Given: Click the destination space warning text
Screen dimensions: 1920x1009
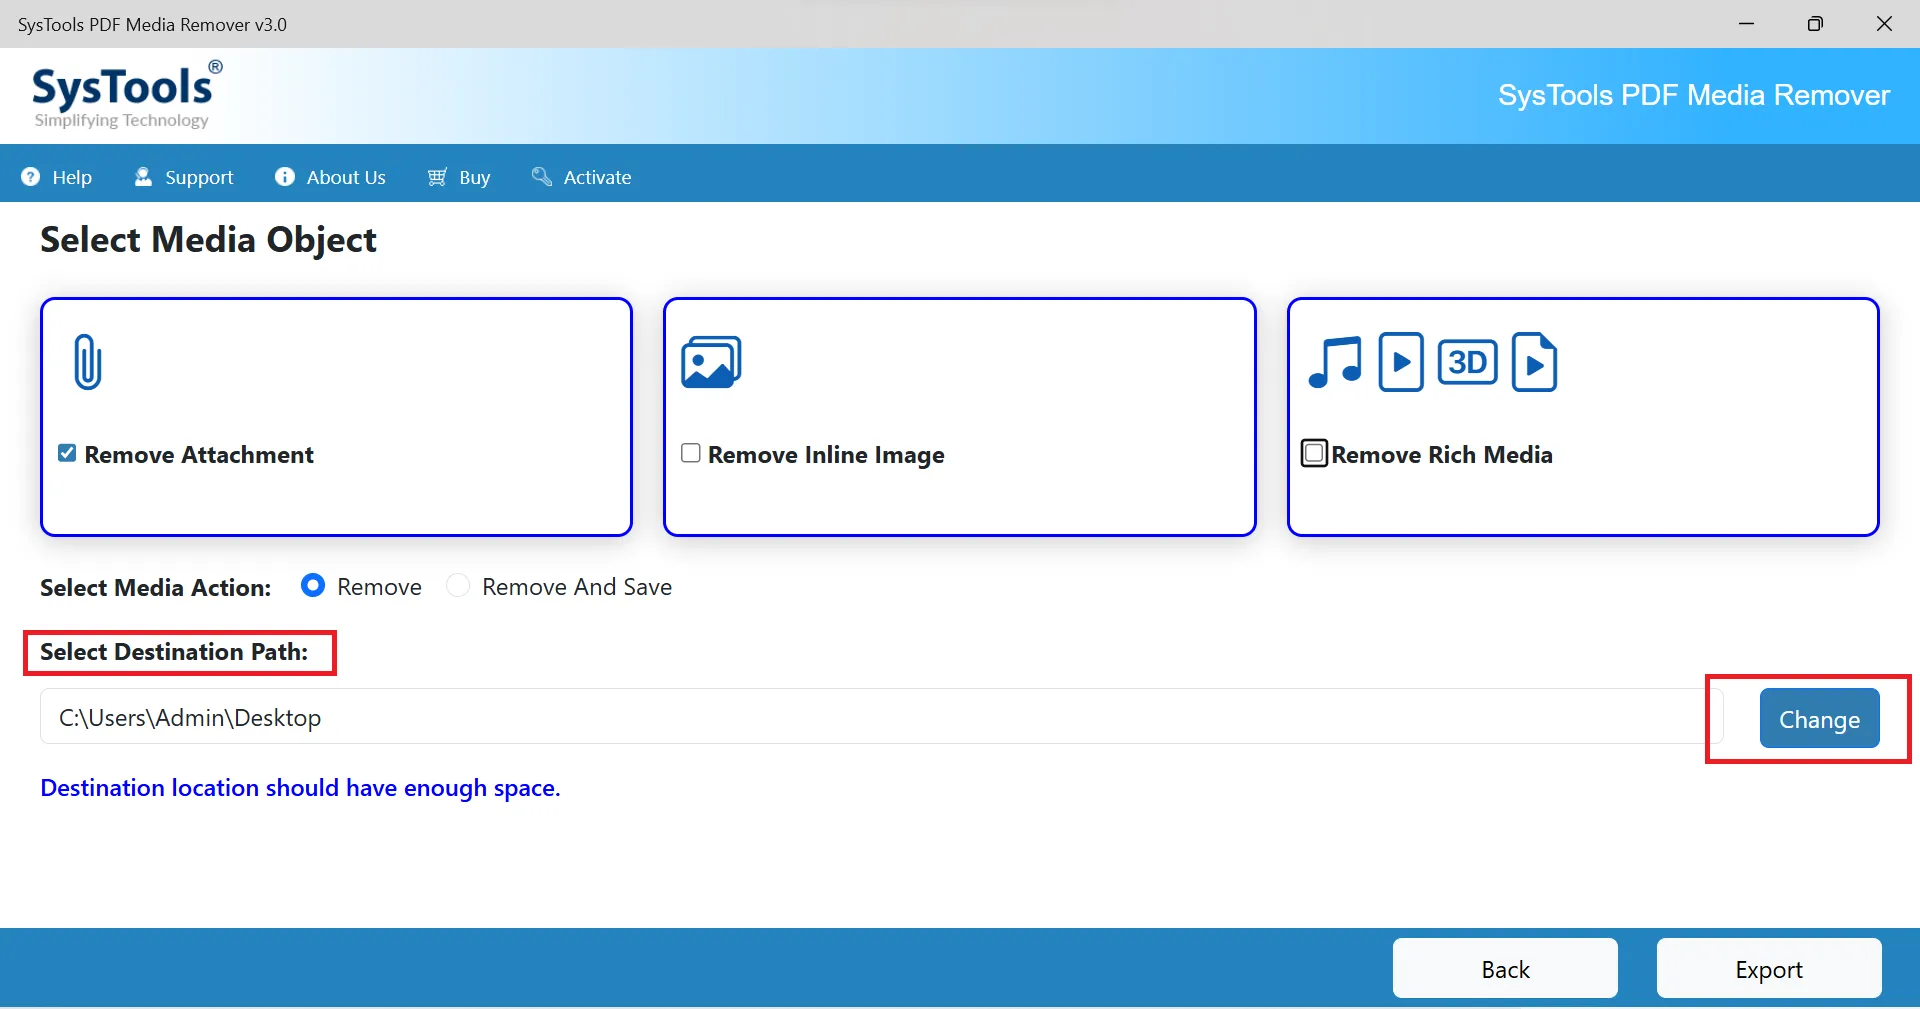Looking at the screenshot, I should (x=300, y=788).
